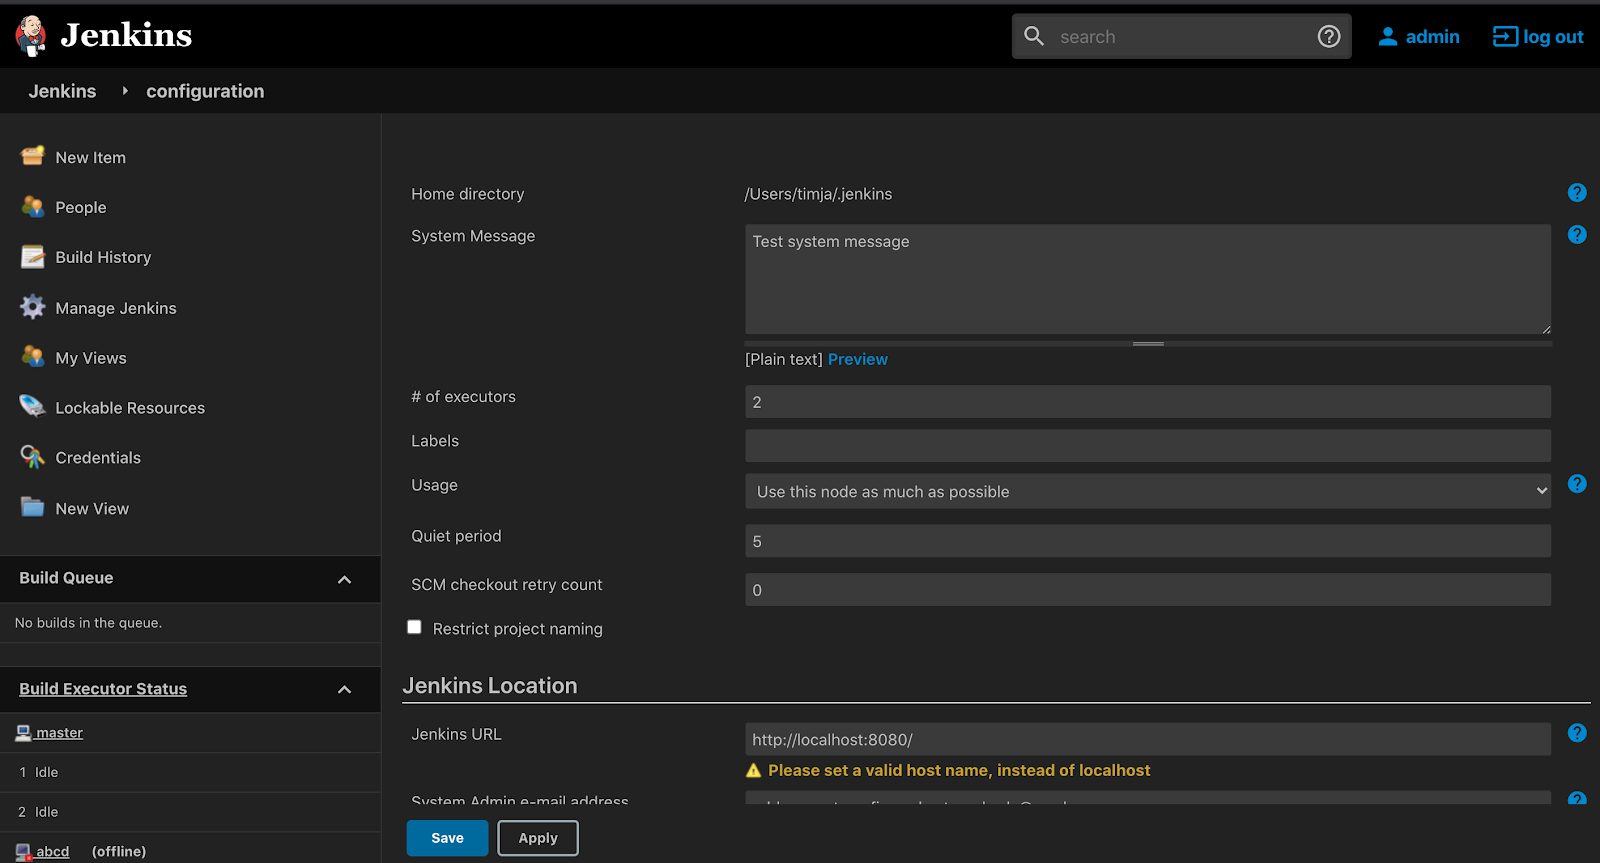Viewport: 1600px width, 863px height.
Task: Click the abcd offline computer icon
Action: (23, 852)
